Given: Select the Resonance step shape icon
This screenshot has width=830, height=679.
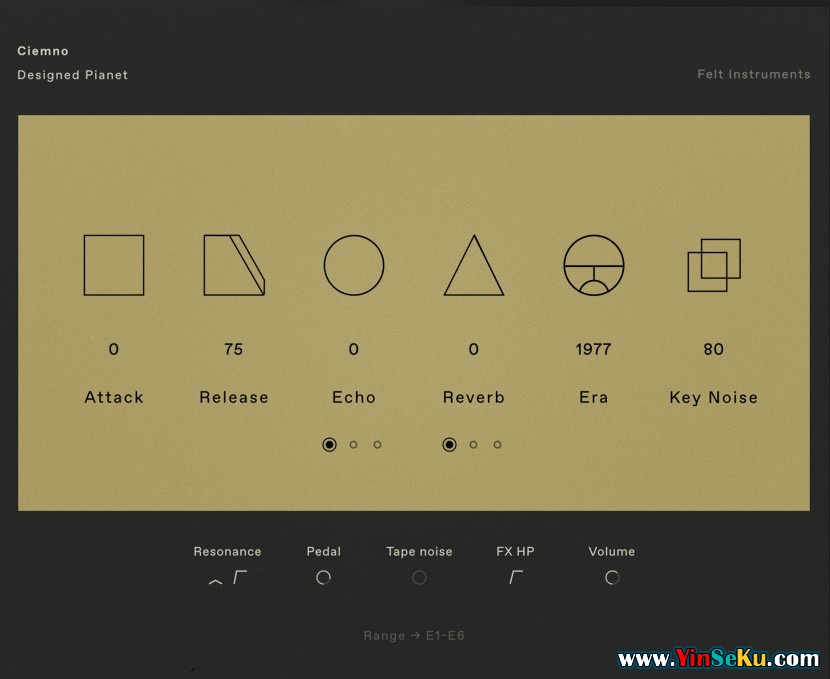Looking at the screenshot, I should 240,577.
